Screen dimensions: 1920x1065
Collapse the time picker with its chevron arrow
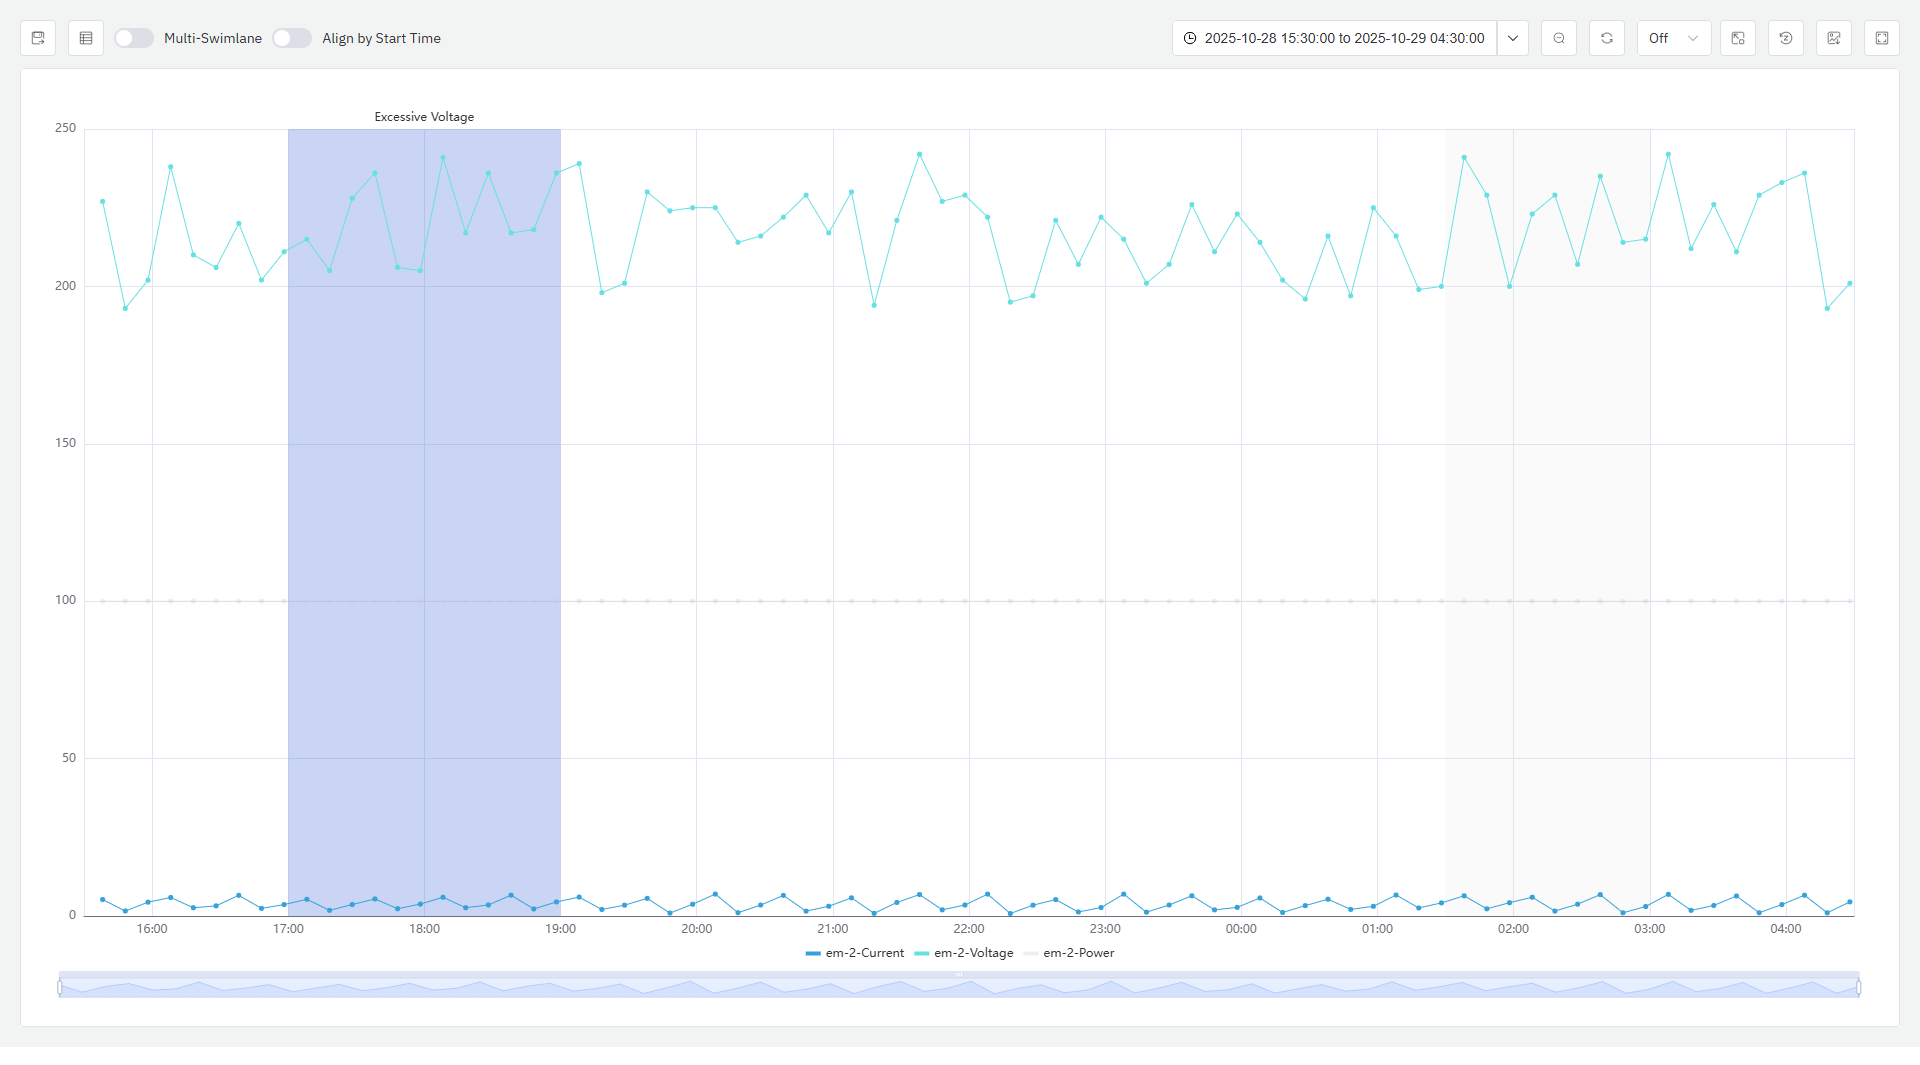tap(1512, 38)
